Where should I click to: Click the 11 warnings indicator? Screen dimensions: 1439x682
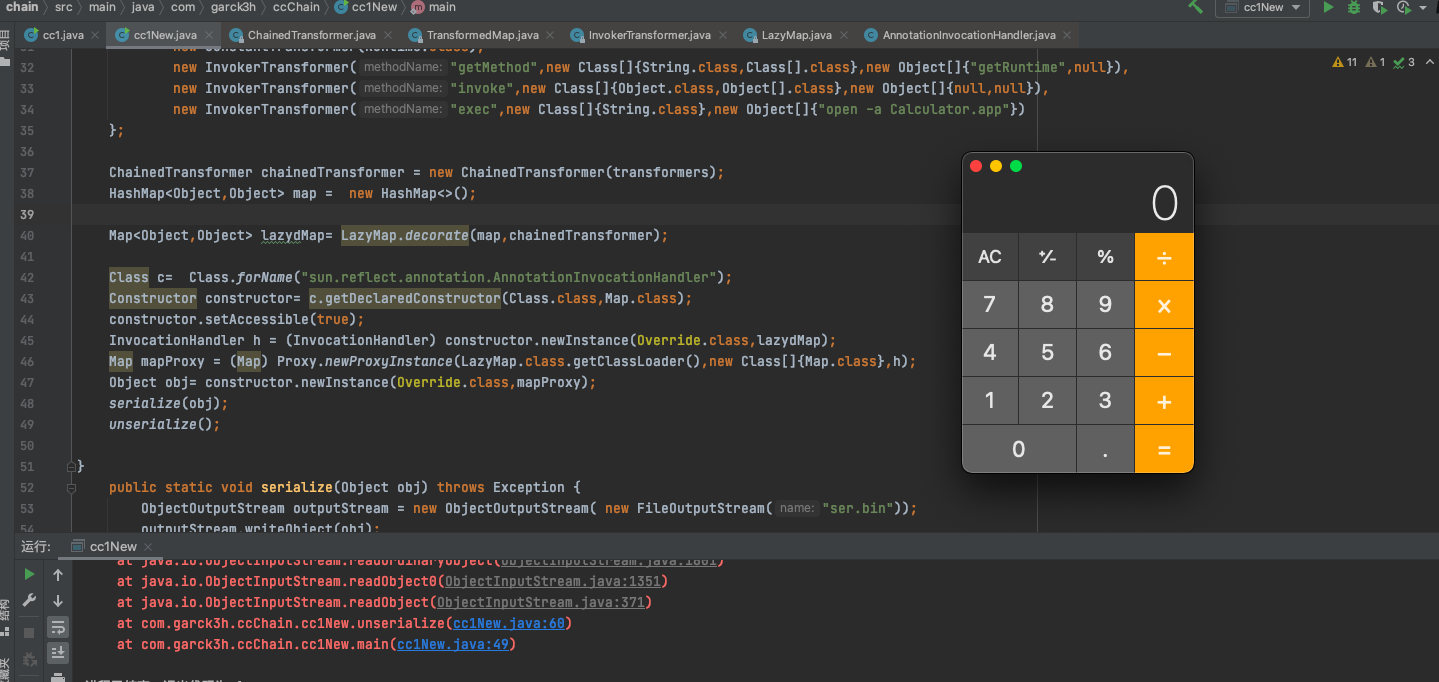(1345, 62)
